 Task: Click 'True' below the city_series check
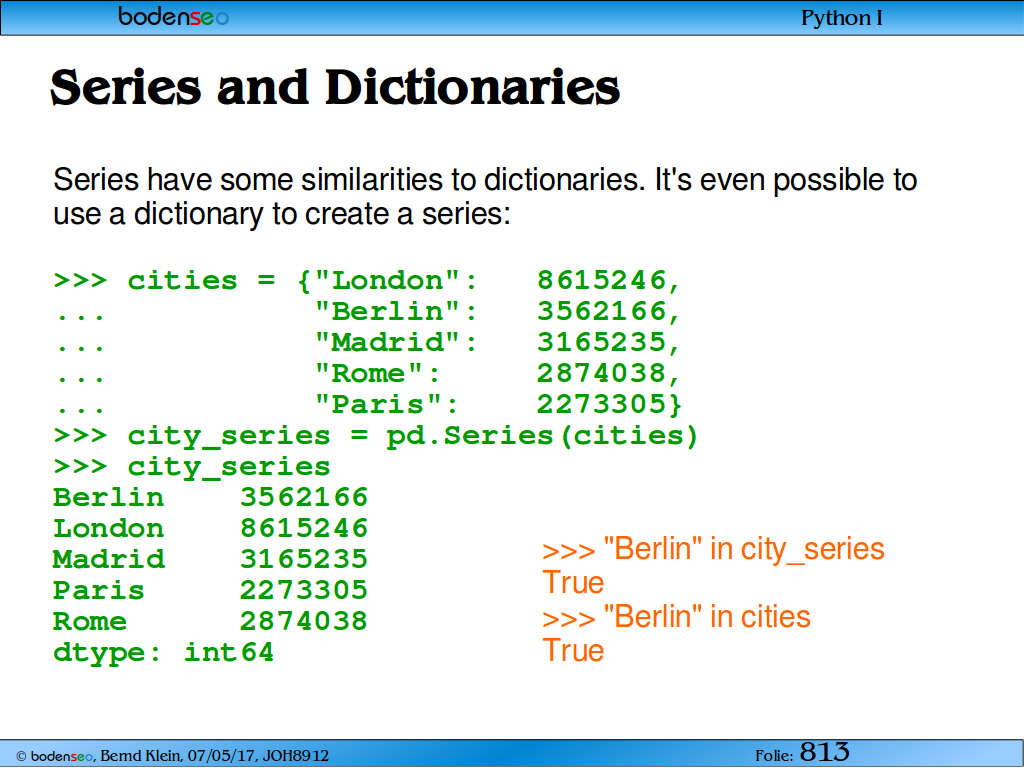[573, 583]
